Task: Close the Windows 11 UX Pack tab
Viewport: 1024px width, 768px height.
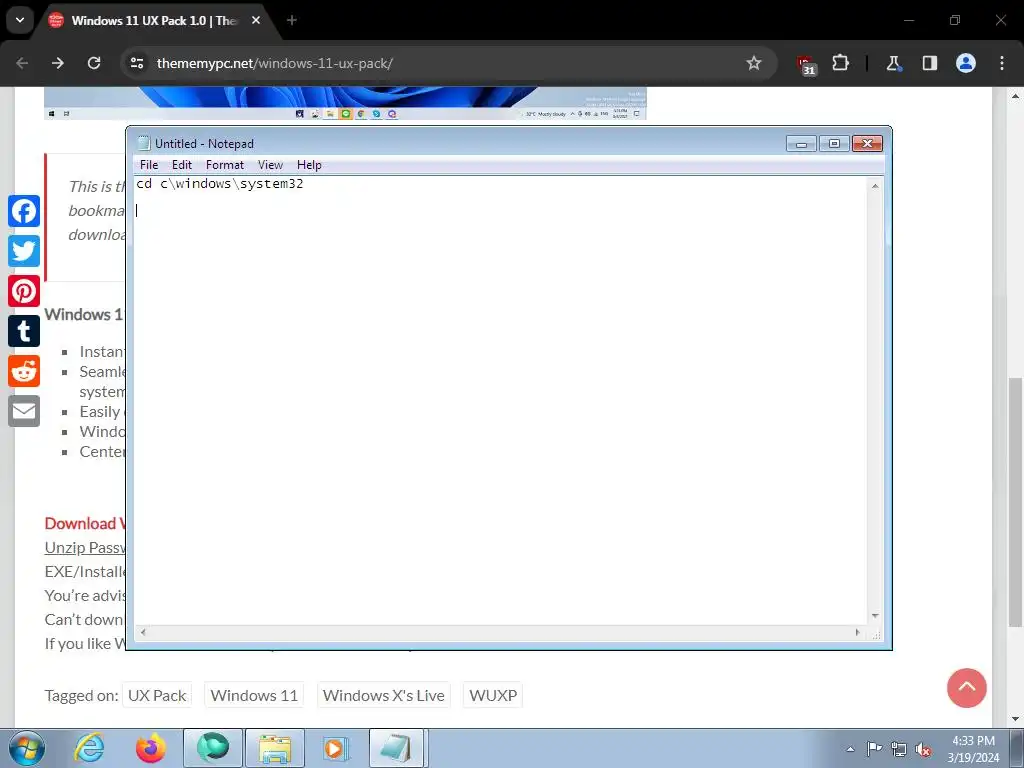Action: [x=256, y=20]
